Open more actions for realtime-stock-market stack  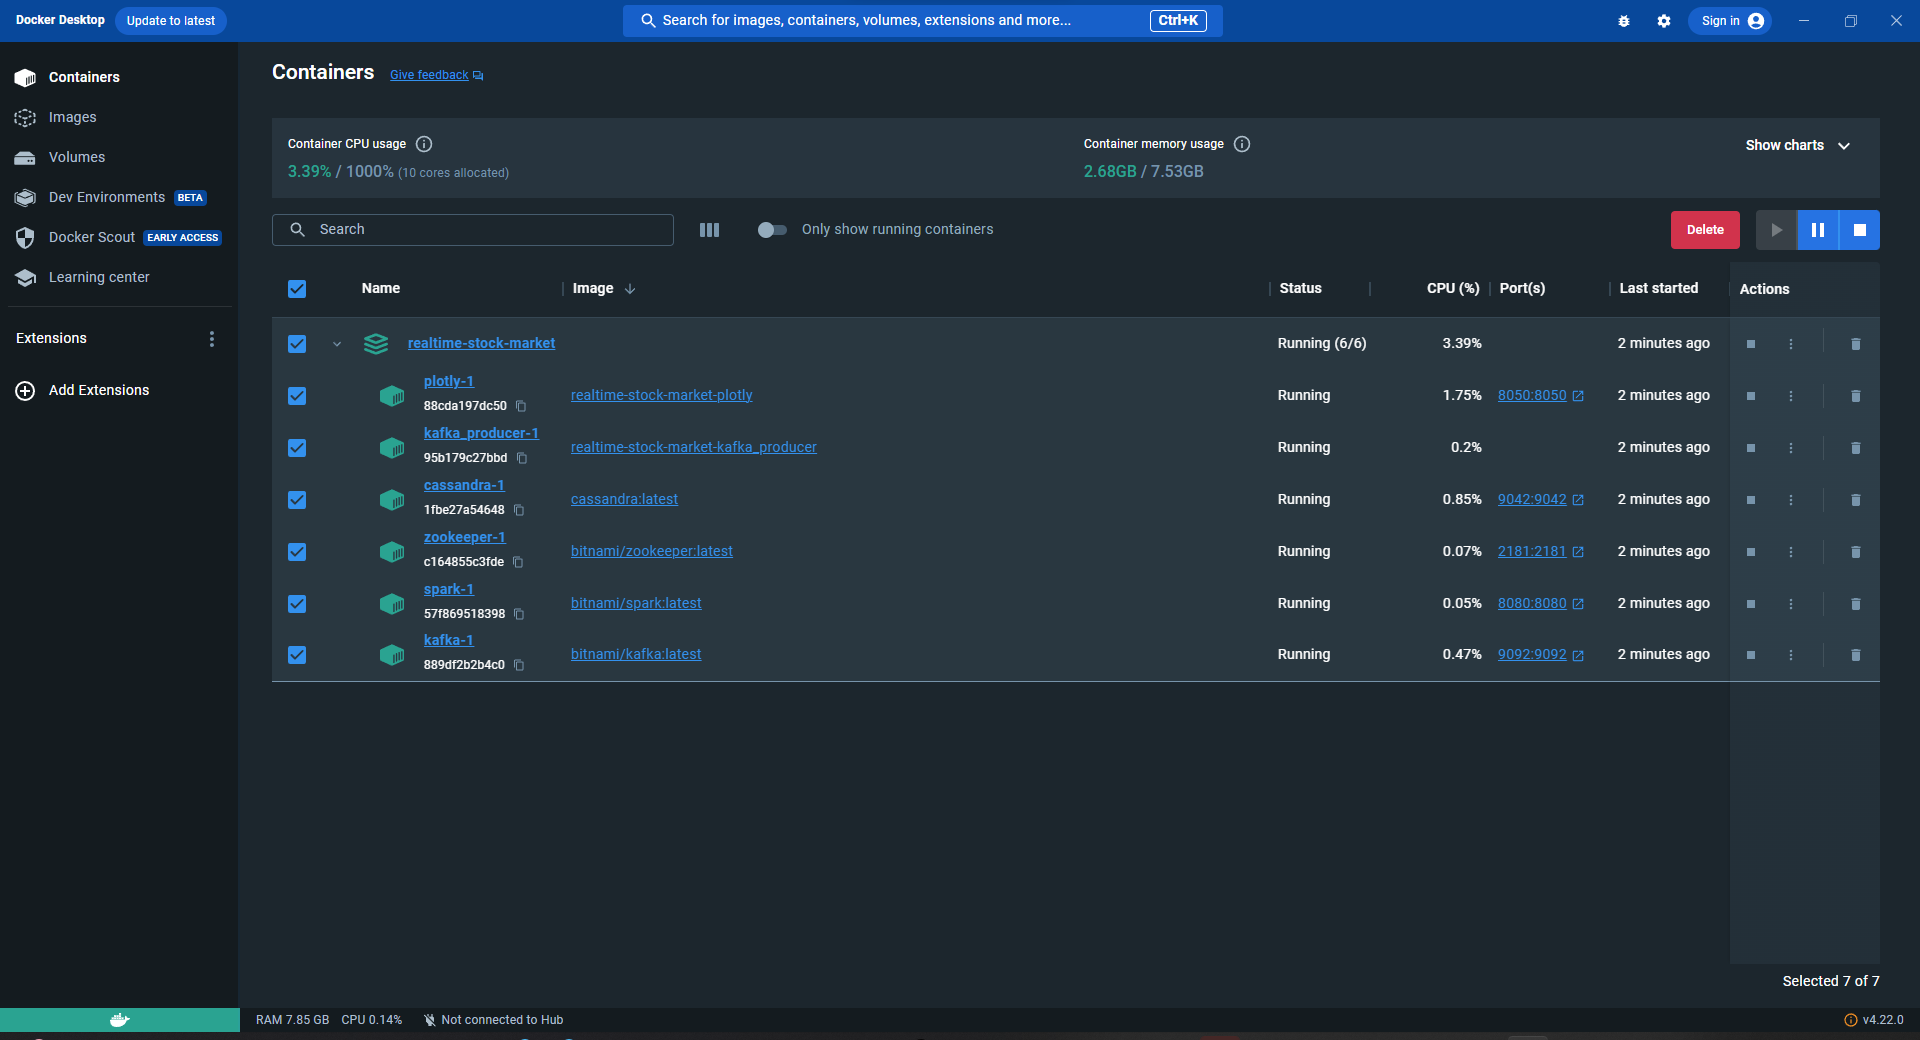tap(1791, 344)
